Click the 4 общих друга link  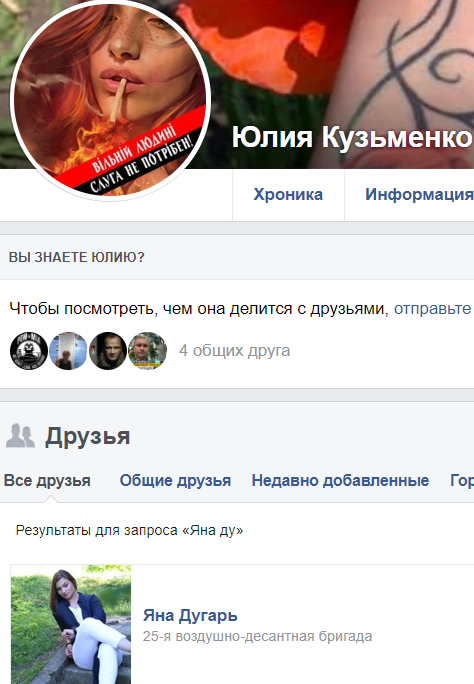(235, 351)
